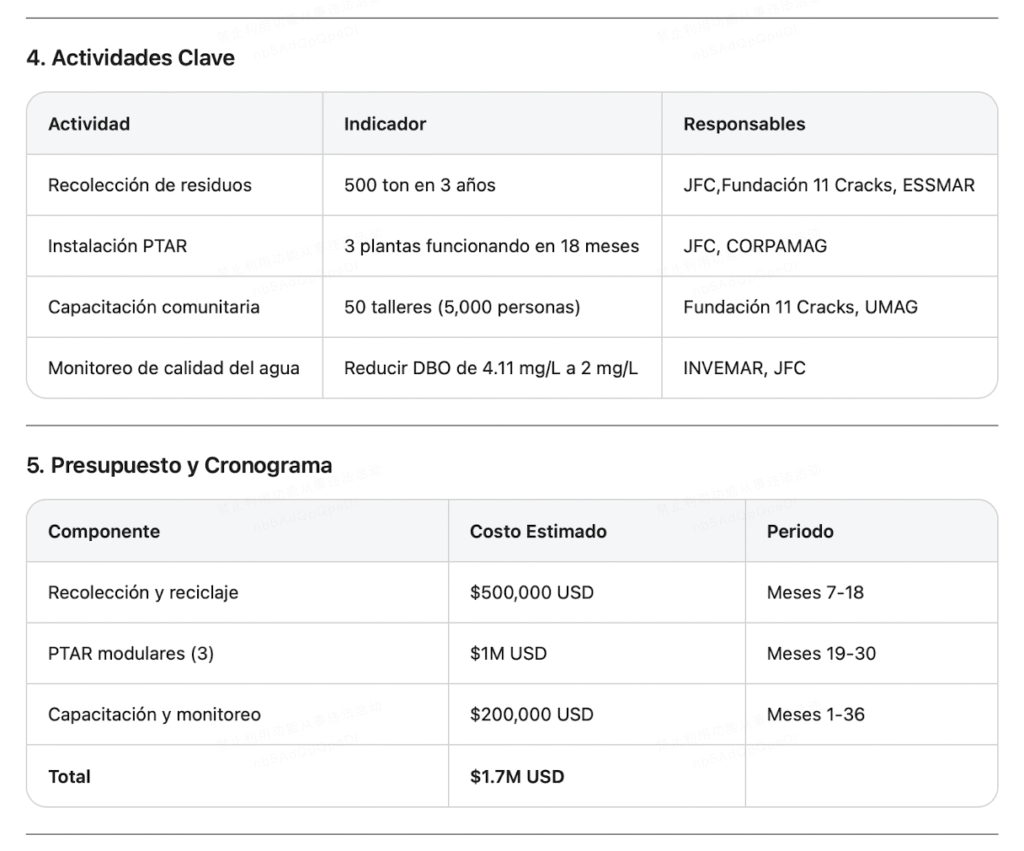
Task: Select the 'INVEMAR, JFC' cell
Action: [x=744, y=368]
